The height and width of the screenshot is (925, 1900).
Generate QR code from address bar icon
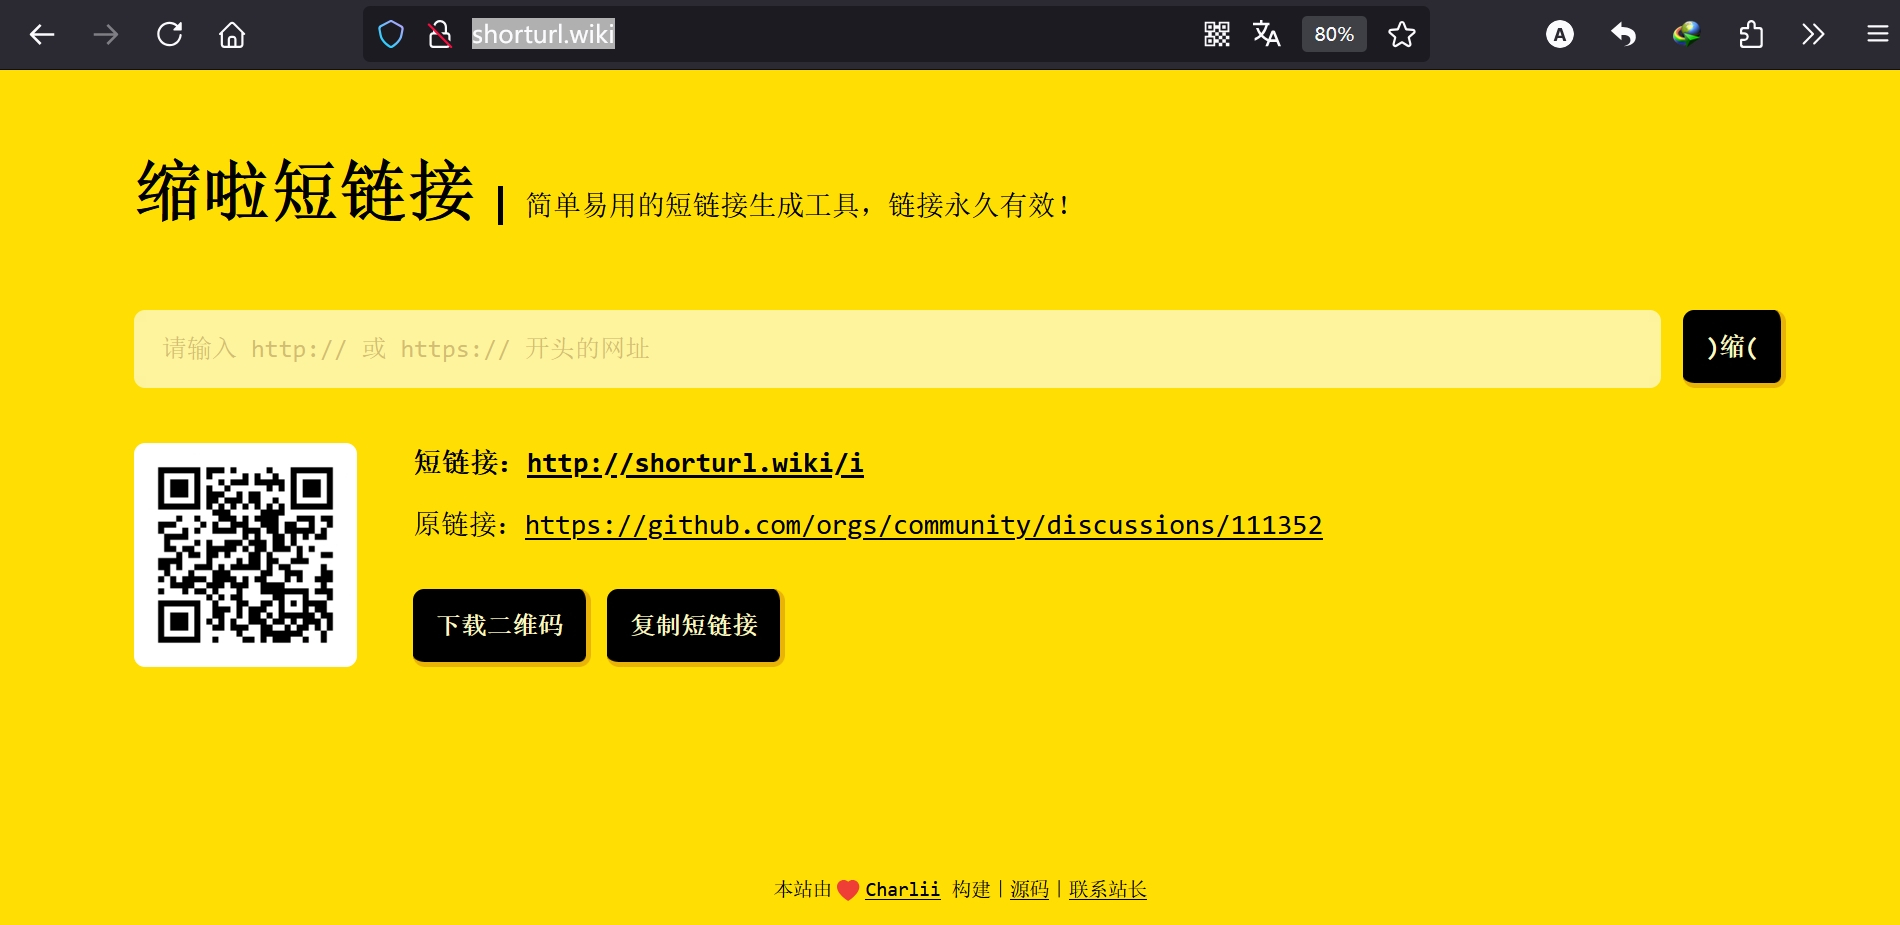1217,35
